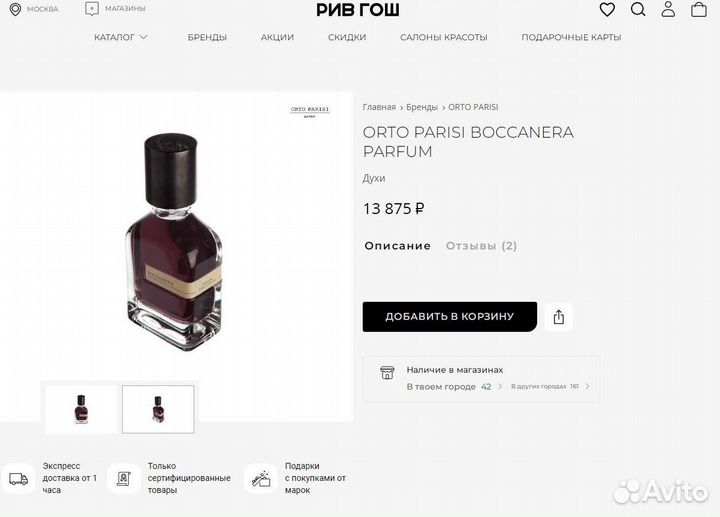Go to Подарочные карты page

coord(571,37)
